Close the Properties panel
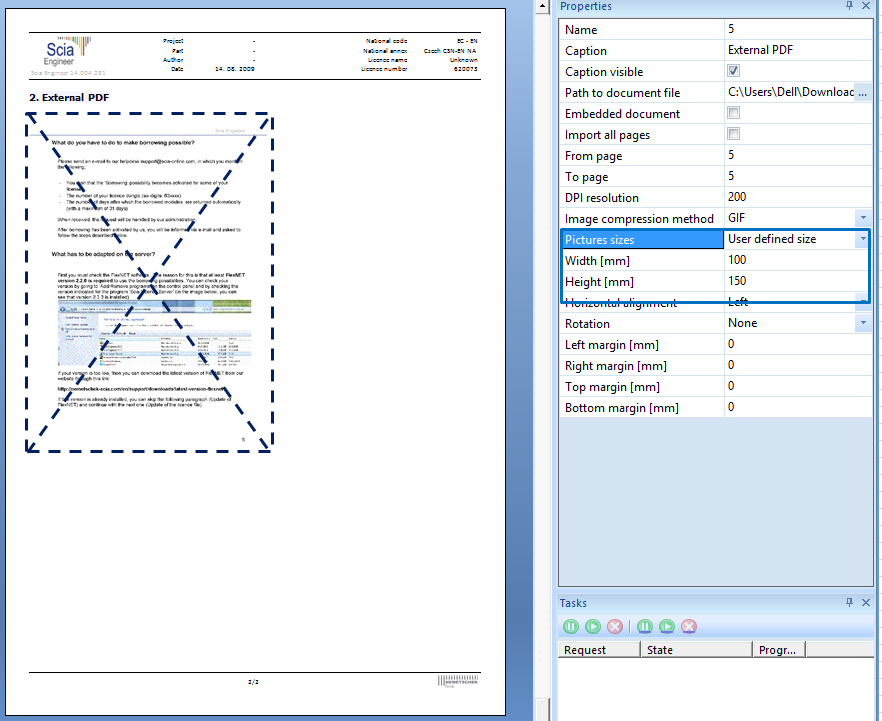Image resolution: width=882 pixels, height=721 pixels. 866,6
